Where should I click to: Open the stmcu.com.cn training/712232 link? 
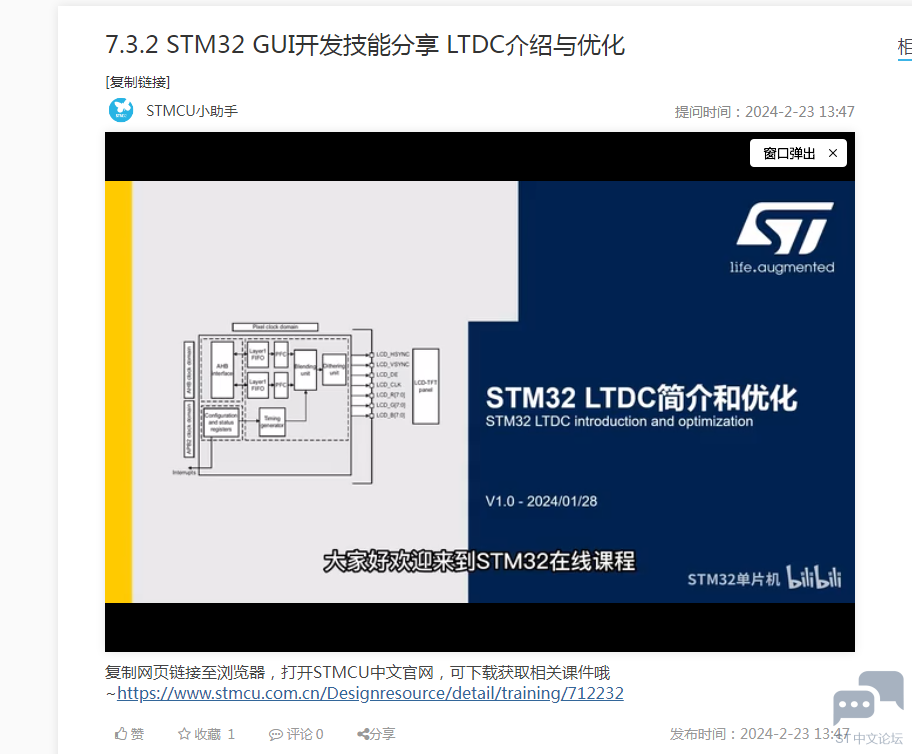click(x=370, y=693)
